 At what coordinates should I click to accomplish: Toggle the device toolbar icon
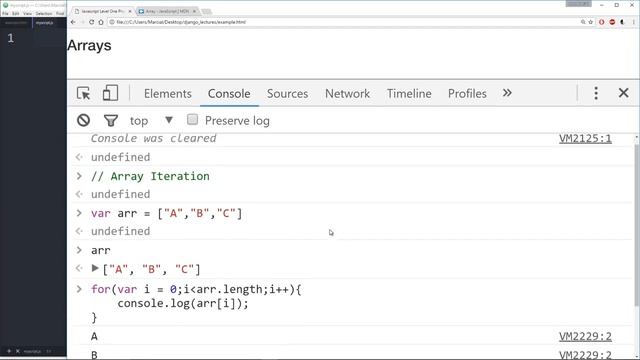pyautogui.click(x=110, y=93)
